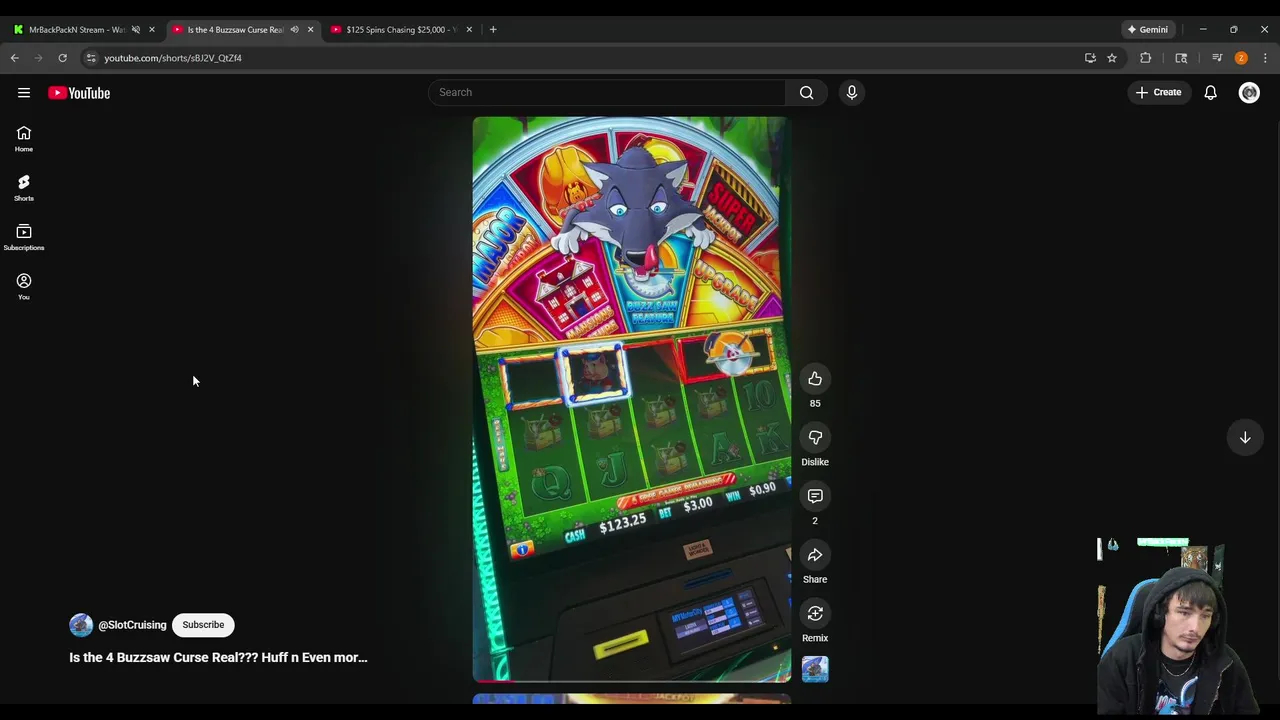Switch to the MrBackPackN Stream tab
The height and width of the screenshot is (720, 1280).
coord(76,30)
